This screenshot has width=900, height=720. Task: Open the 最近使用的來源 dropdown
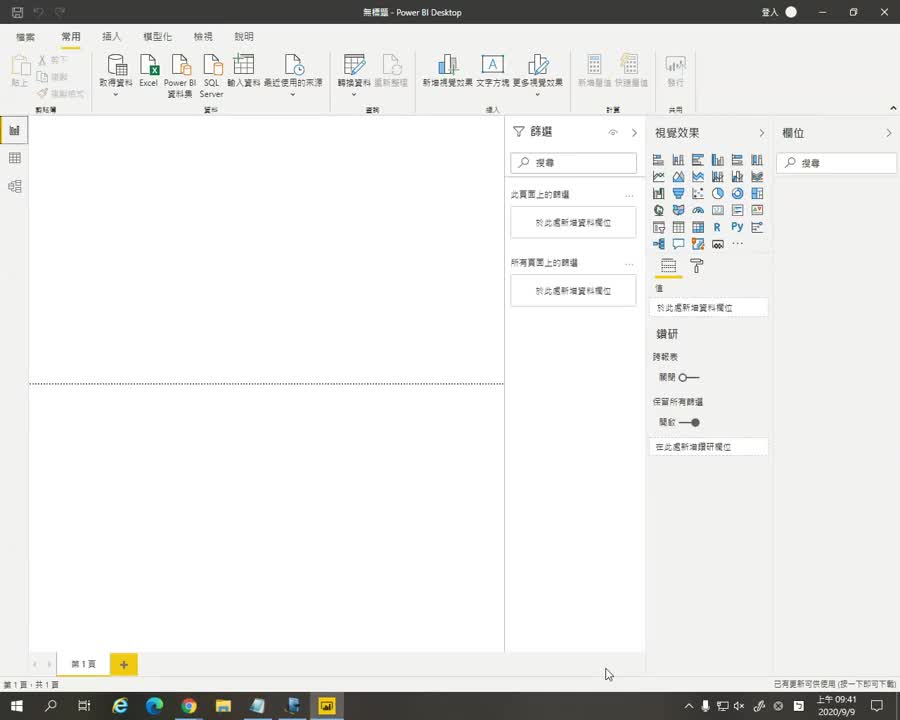pyautogui.click(x=293, y=94)
